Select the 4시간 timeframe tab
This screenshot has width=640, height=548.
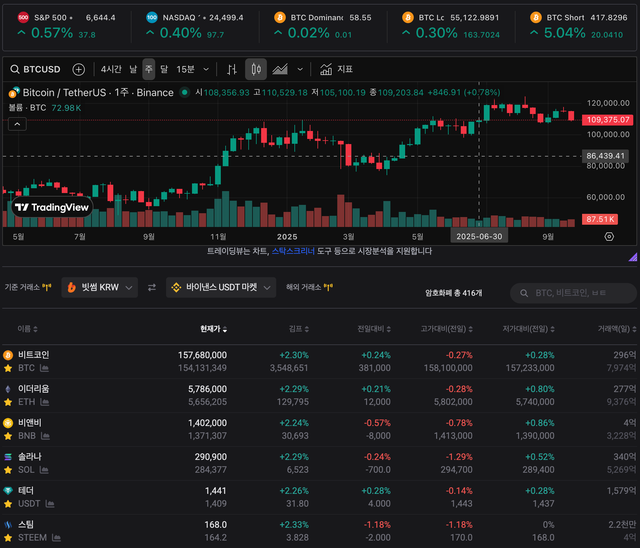tap(110, 69)
